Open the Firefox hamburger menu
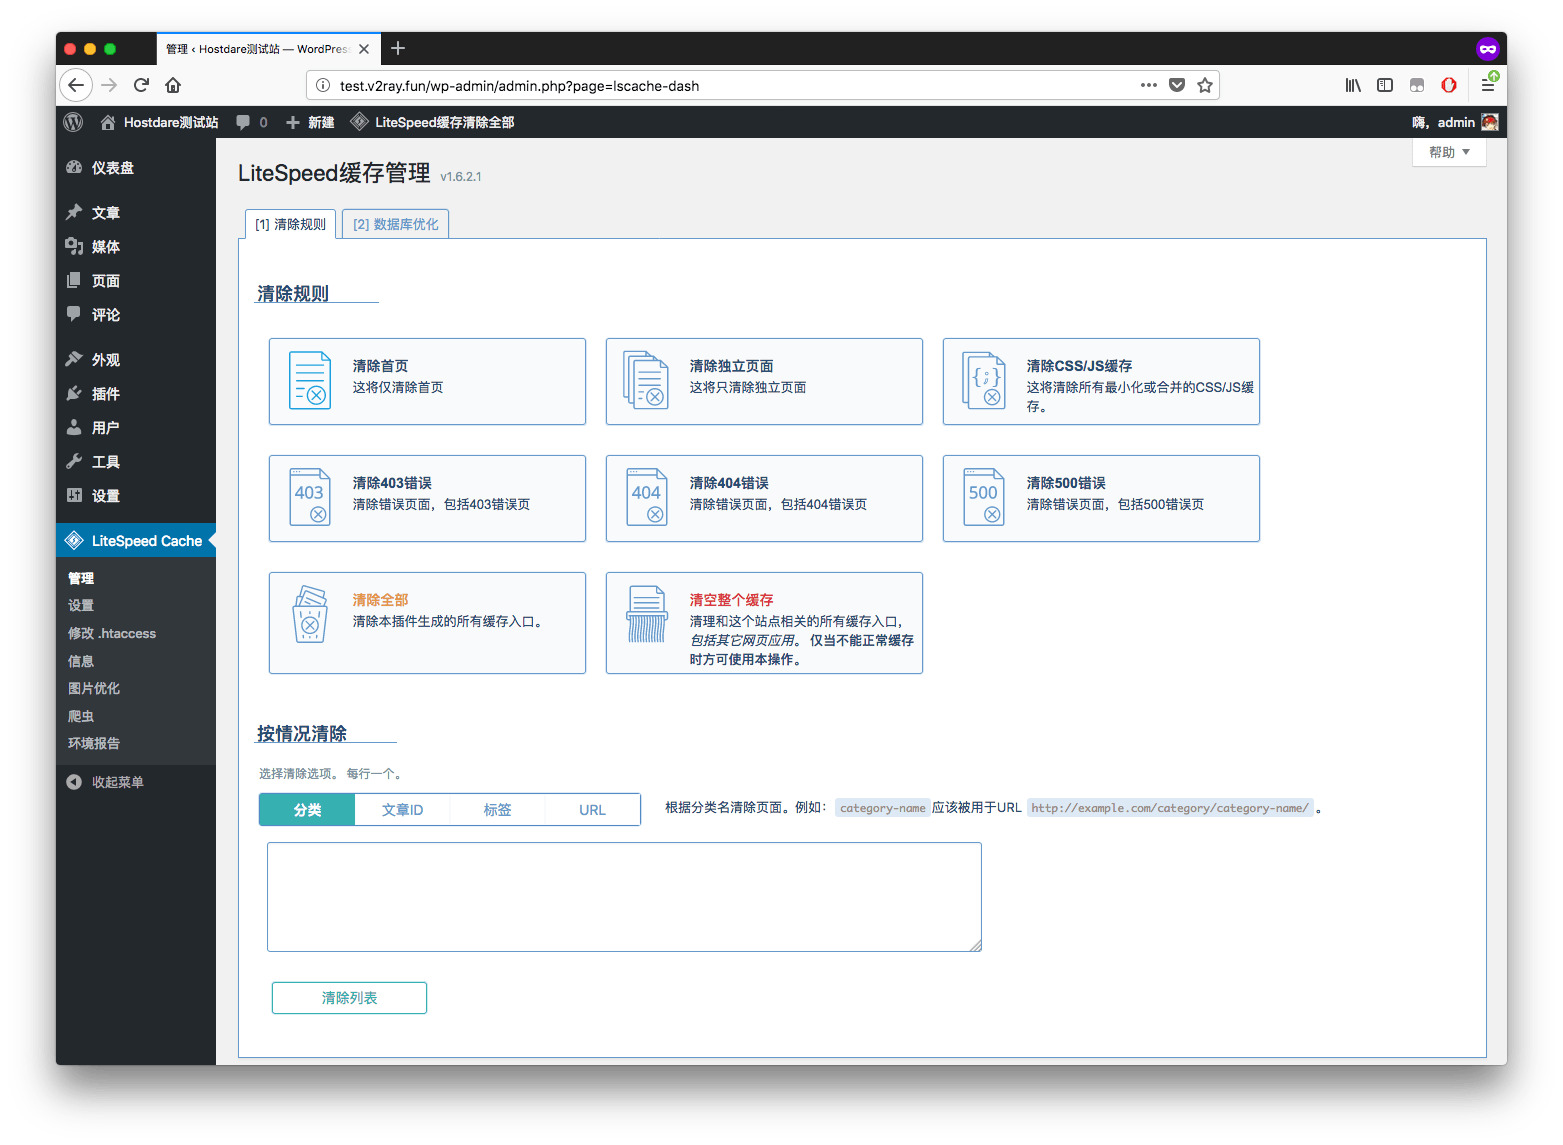 point(1487,85)
